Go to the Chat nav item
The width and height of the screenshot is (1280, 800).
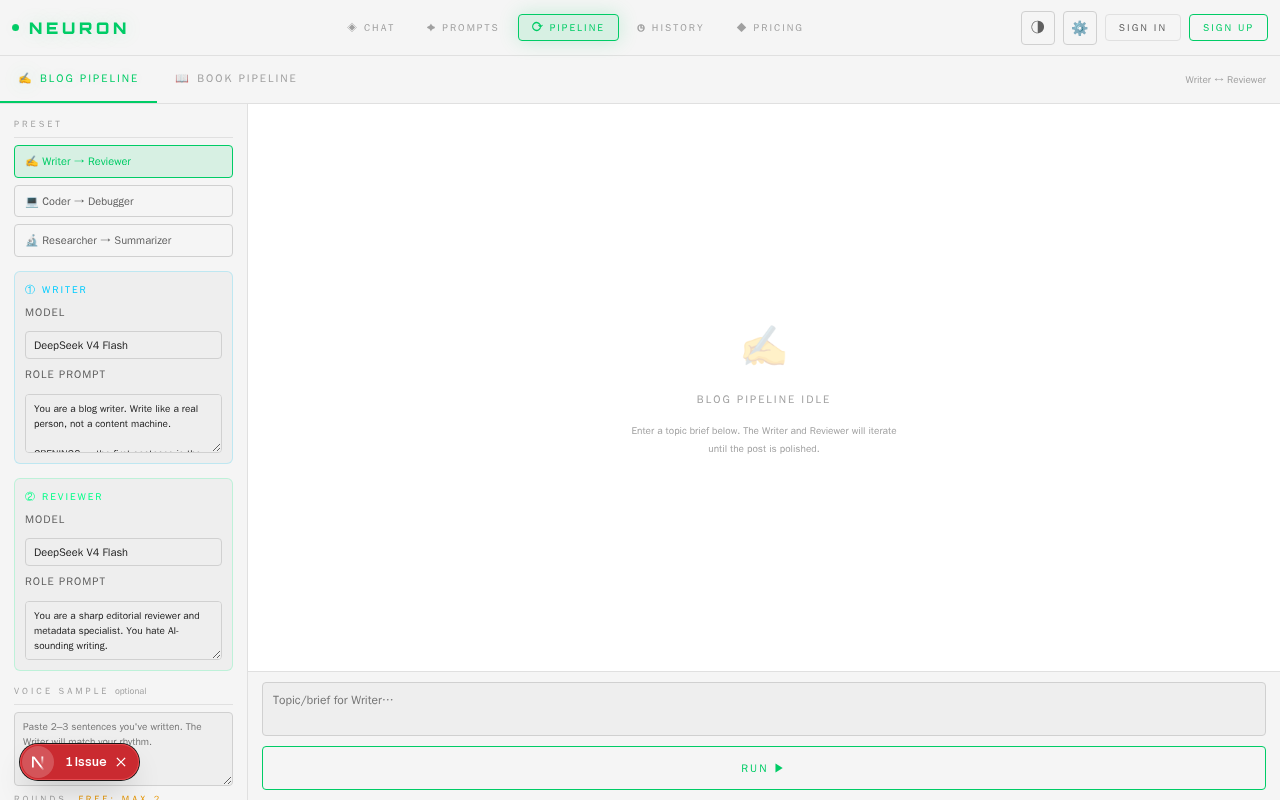[x=371, y=28]
